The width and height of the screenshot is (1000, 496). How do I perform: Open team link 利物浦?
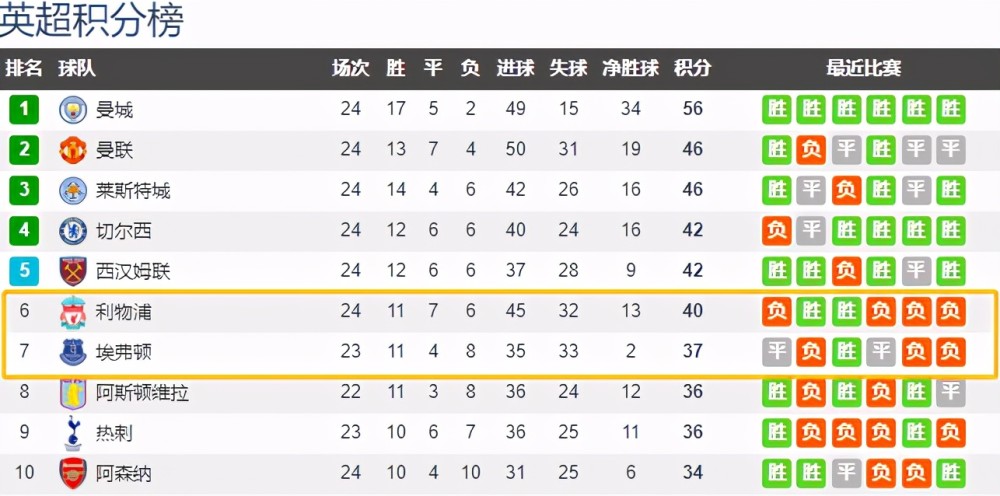click(124, 311)
